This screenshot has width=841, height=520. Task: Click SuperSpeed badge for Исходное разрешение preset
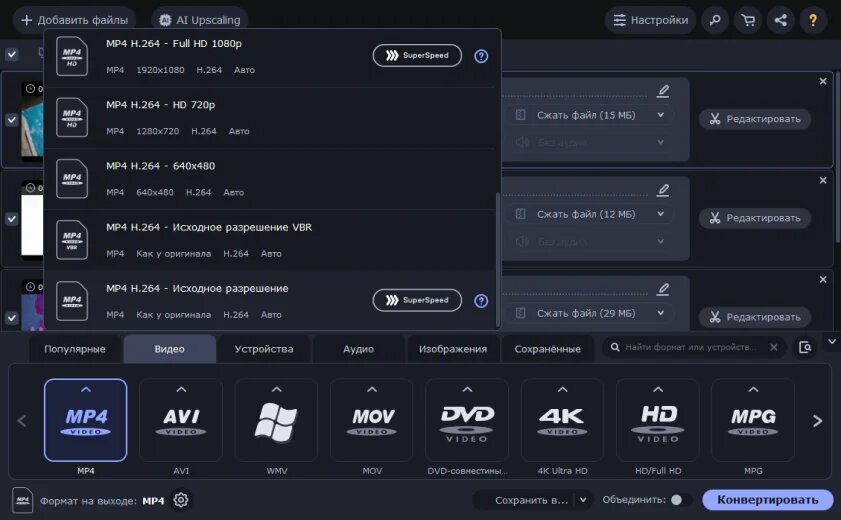(x=417, y=300)
